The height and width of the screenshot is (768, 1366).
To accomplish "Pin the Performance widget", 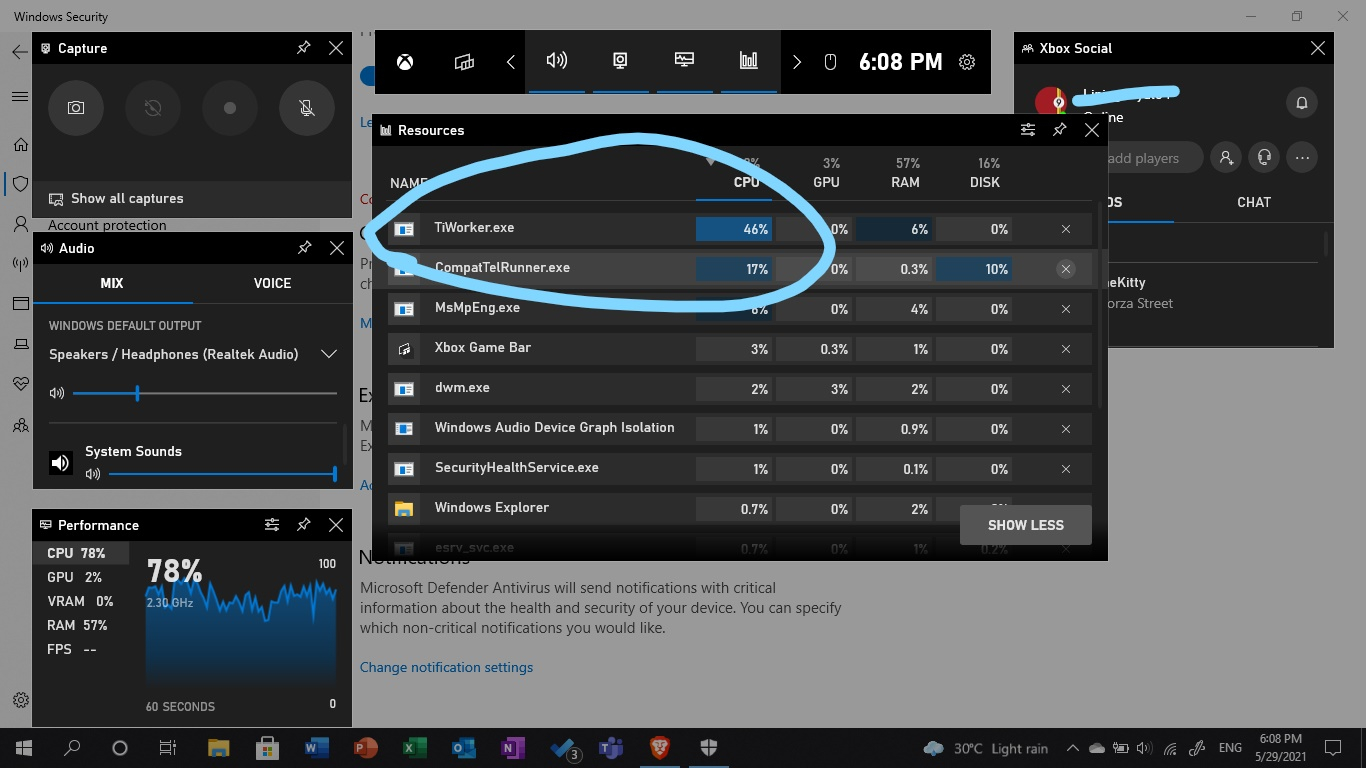I will [304, 525].
